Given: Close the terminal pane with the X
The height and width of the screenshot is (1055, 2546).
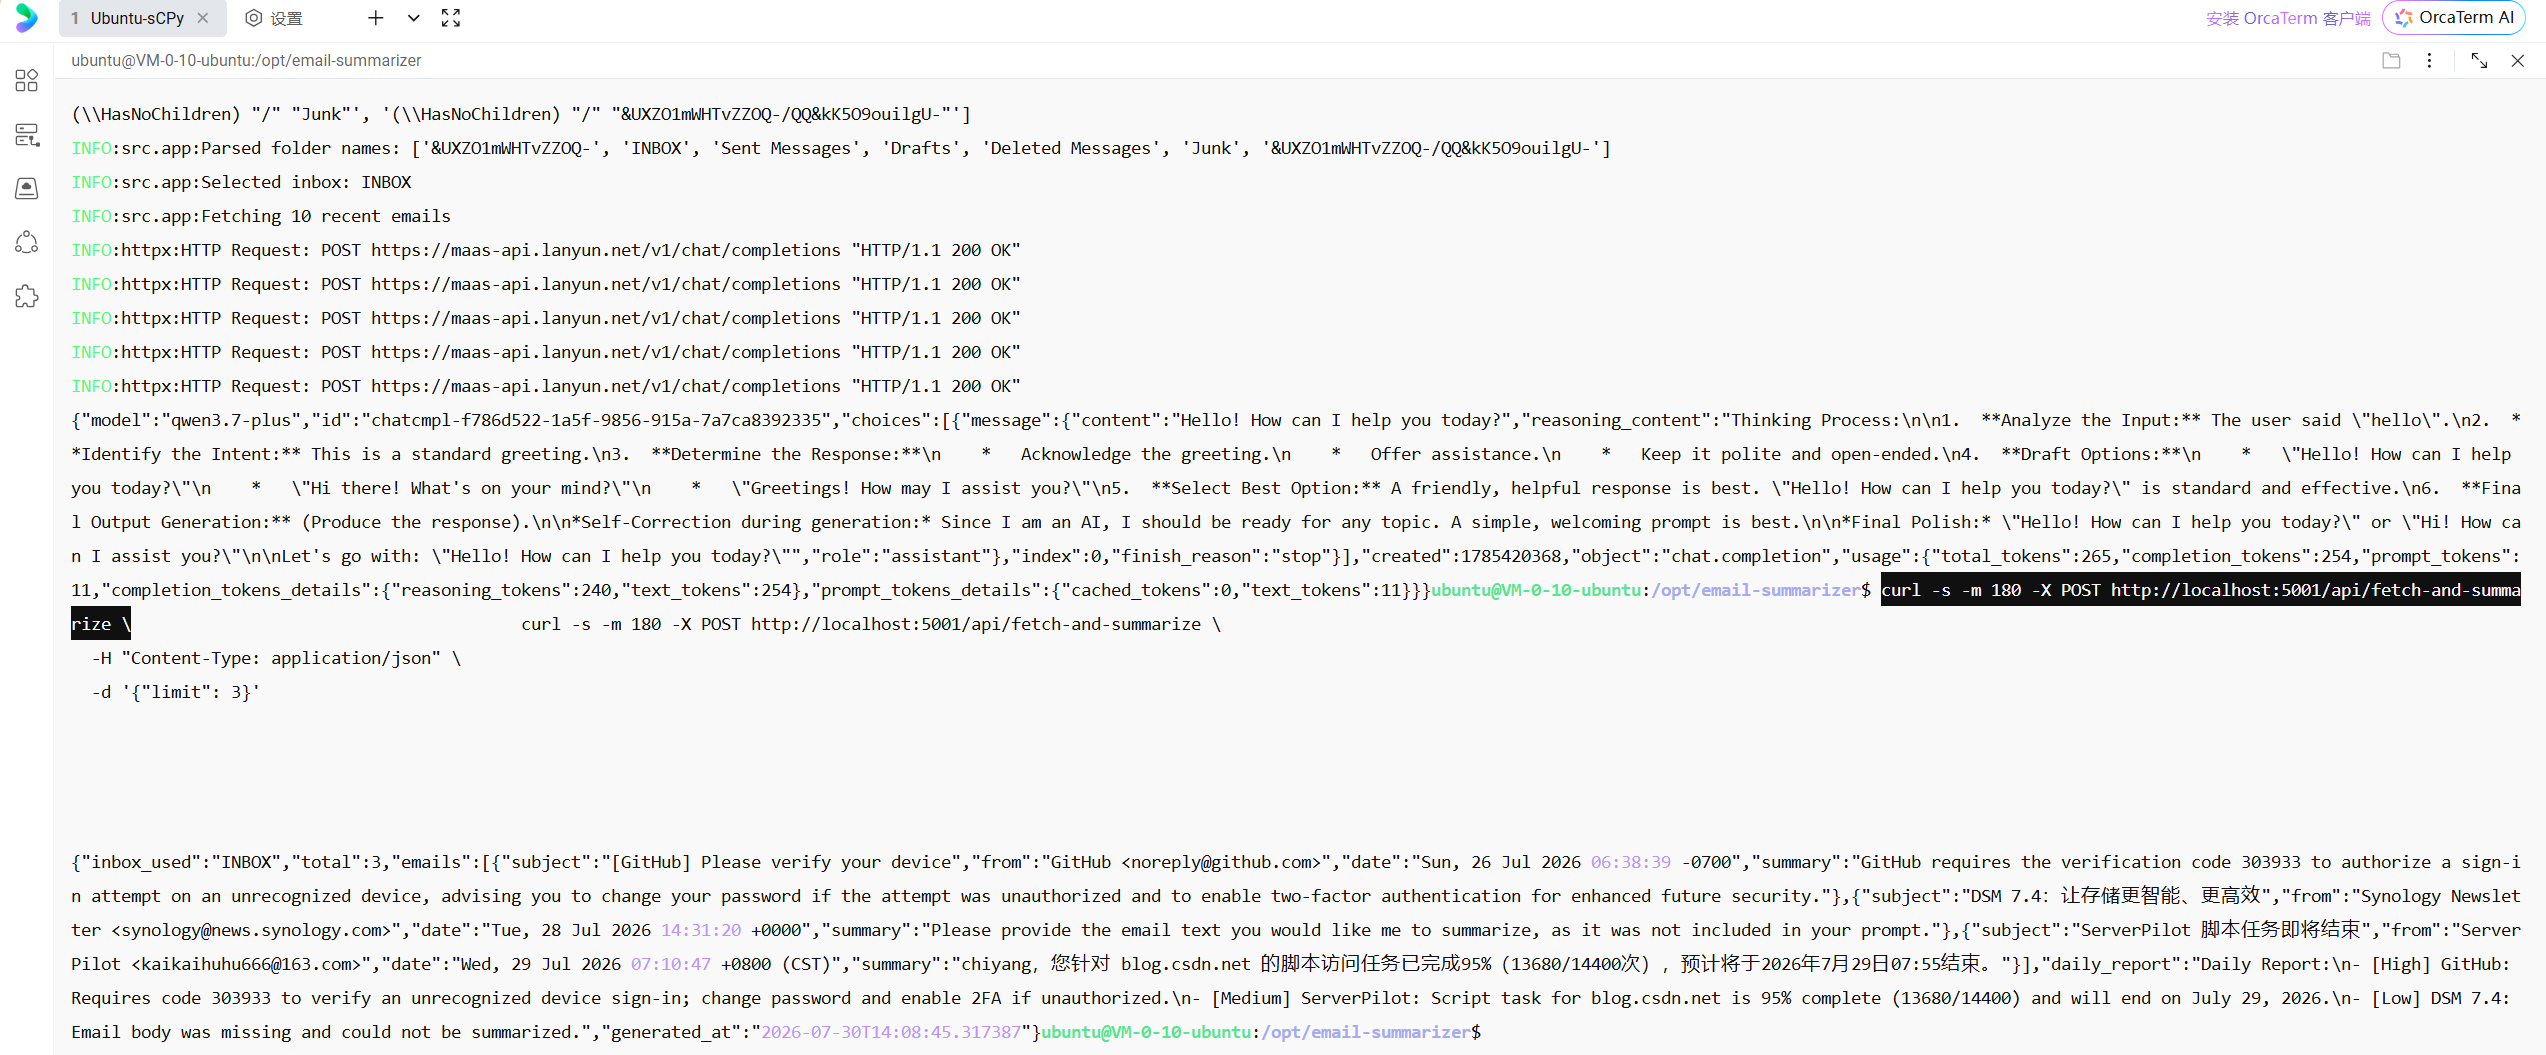Looking at the screenshot, I should (2518, 61).
